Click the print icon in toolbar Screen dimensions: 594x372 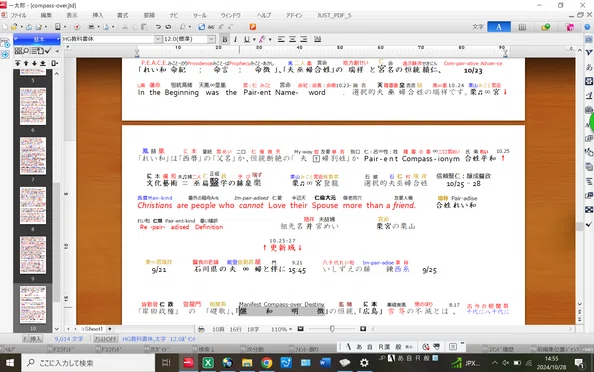(x=91, y=27)
